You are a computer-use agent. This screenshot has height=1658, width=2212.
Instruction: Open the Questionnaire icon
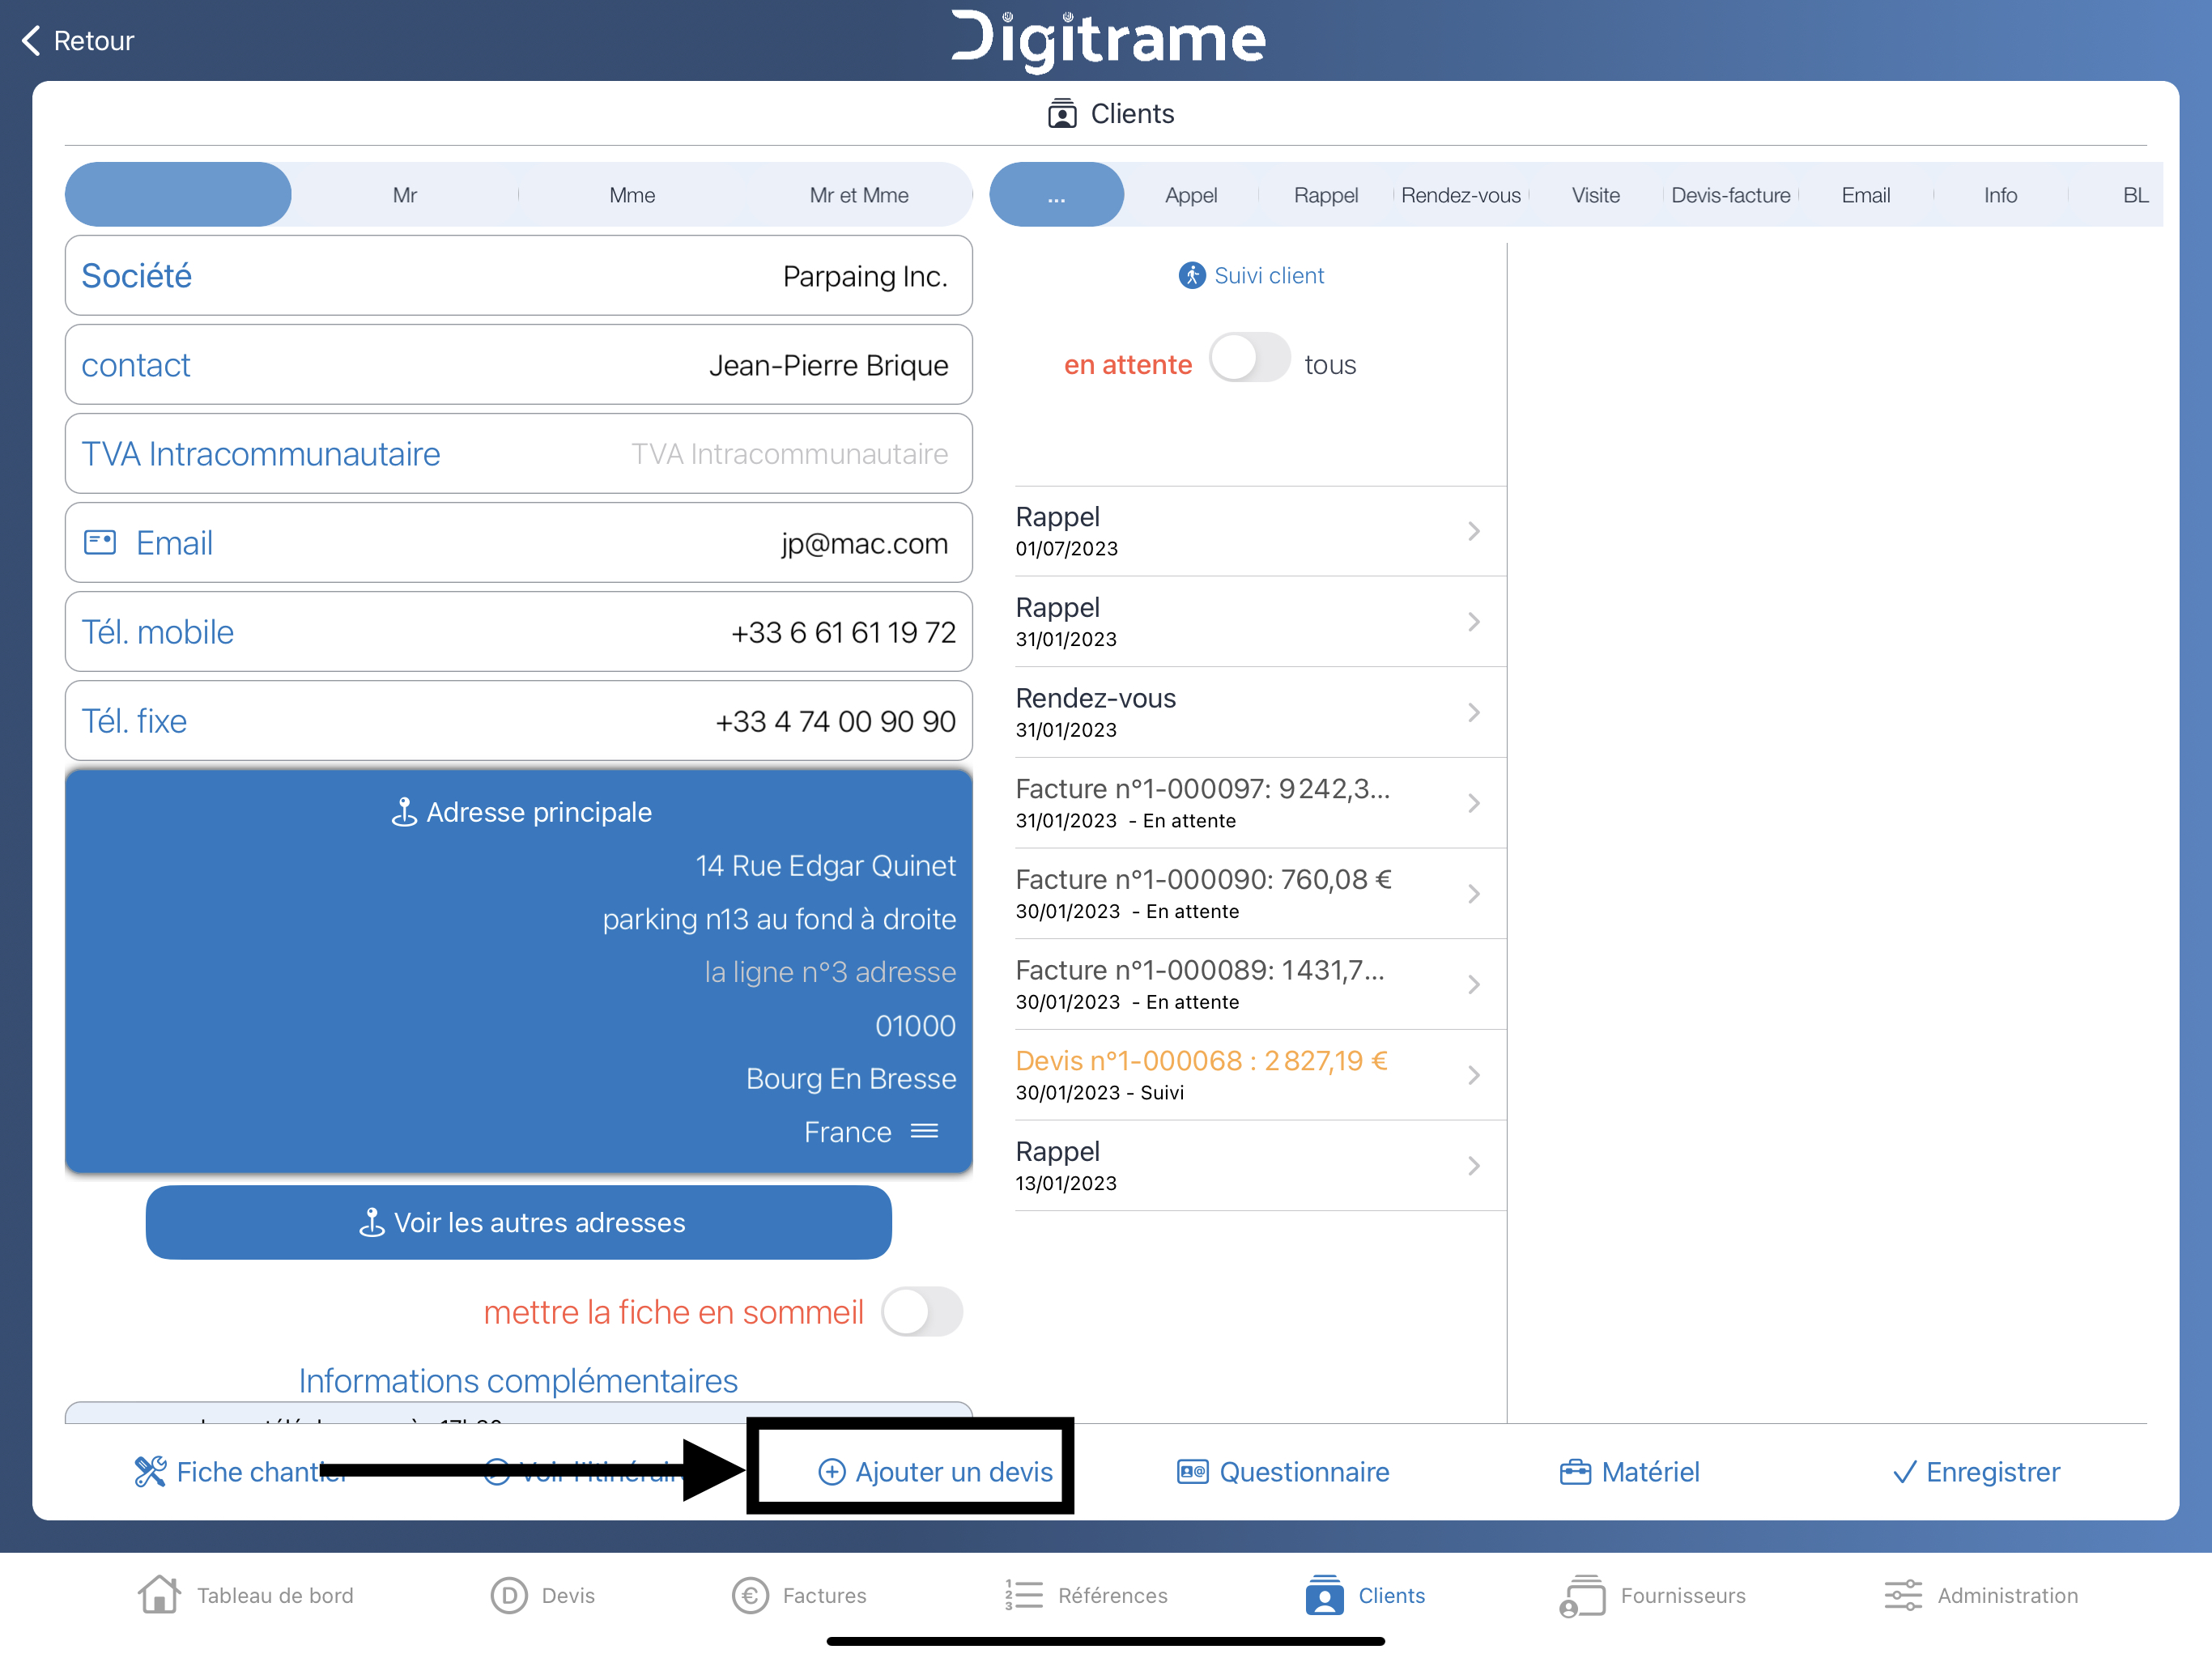(x=1193, y=1472)
